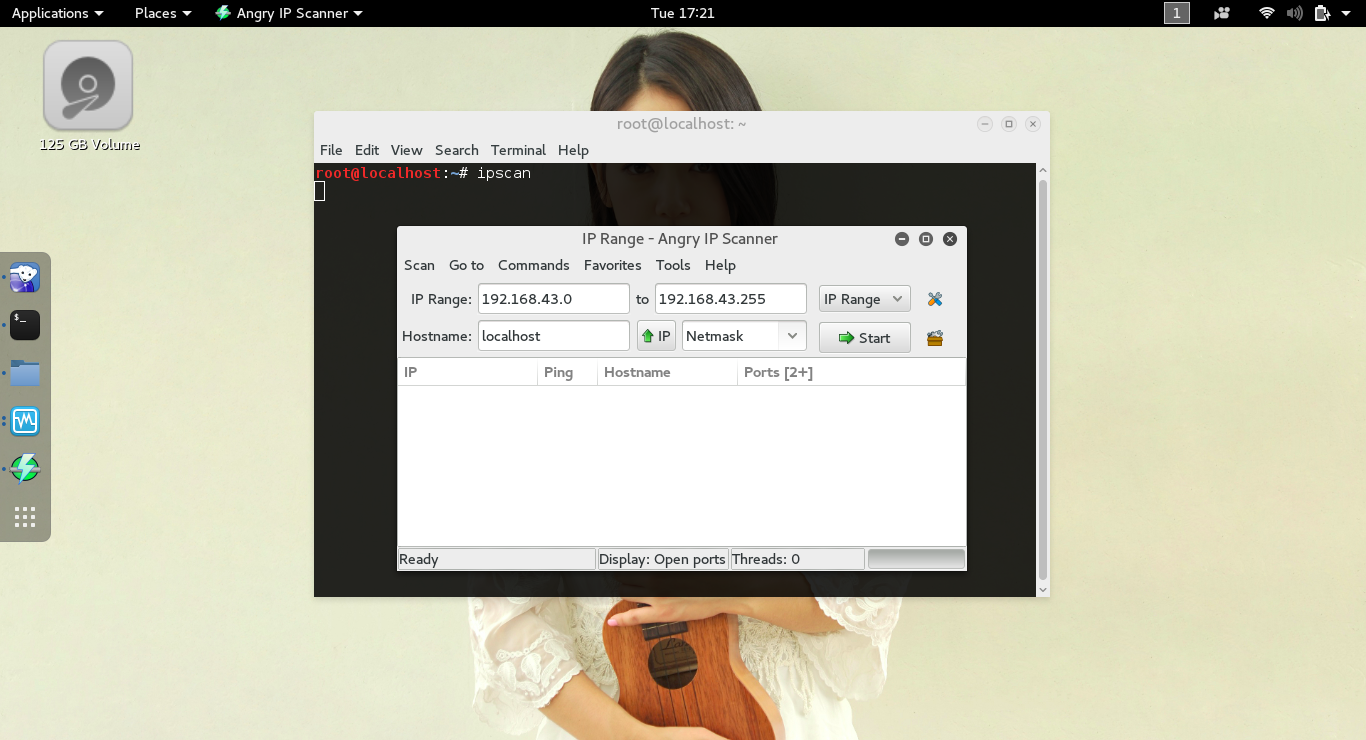Open the fetchers selection icon beside Start

935,338
